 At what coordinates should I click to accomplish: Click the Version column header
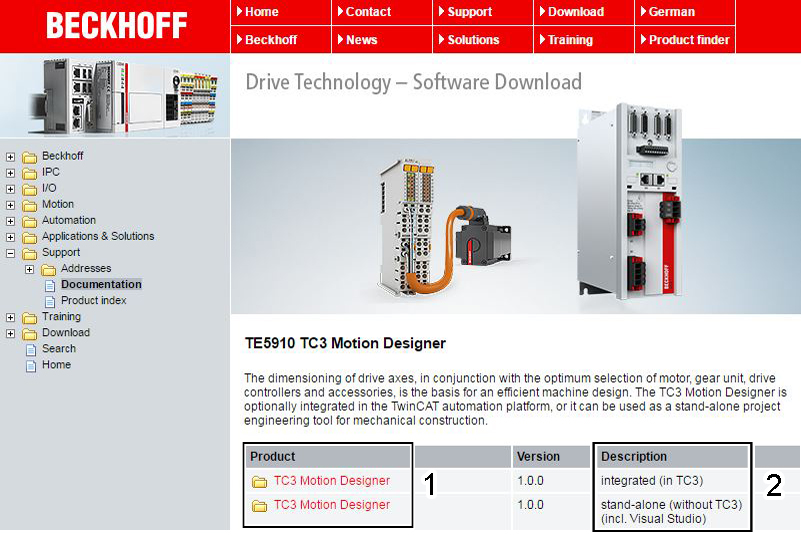coord(551,456)
